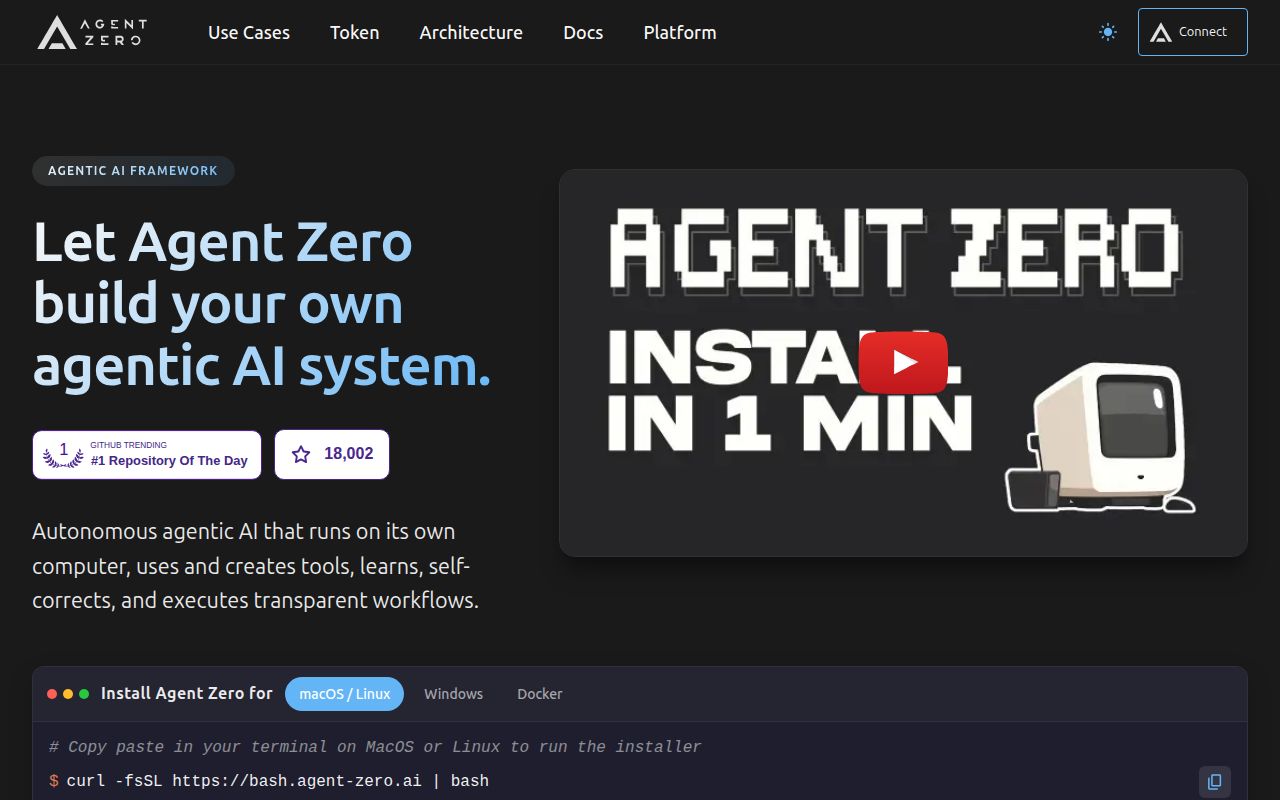Open the Use Cases menu
The height and width of the screenshot is (800, 1280).
coord(249,32)
